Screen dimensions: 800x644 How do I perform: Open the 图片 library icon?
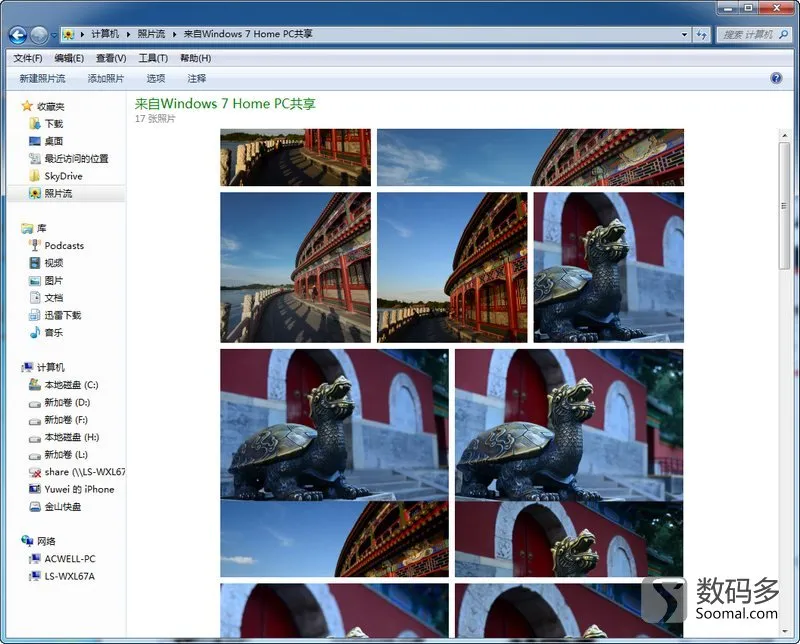35,280
